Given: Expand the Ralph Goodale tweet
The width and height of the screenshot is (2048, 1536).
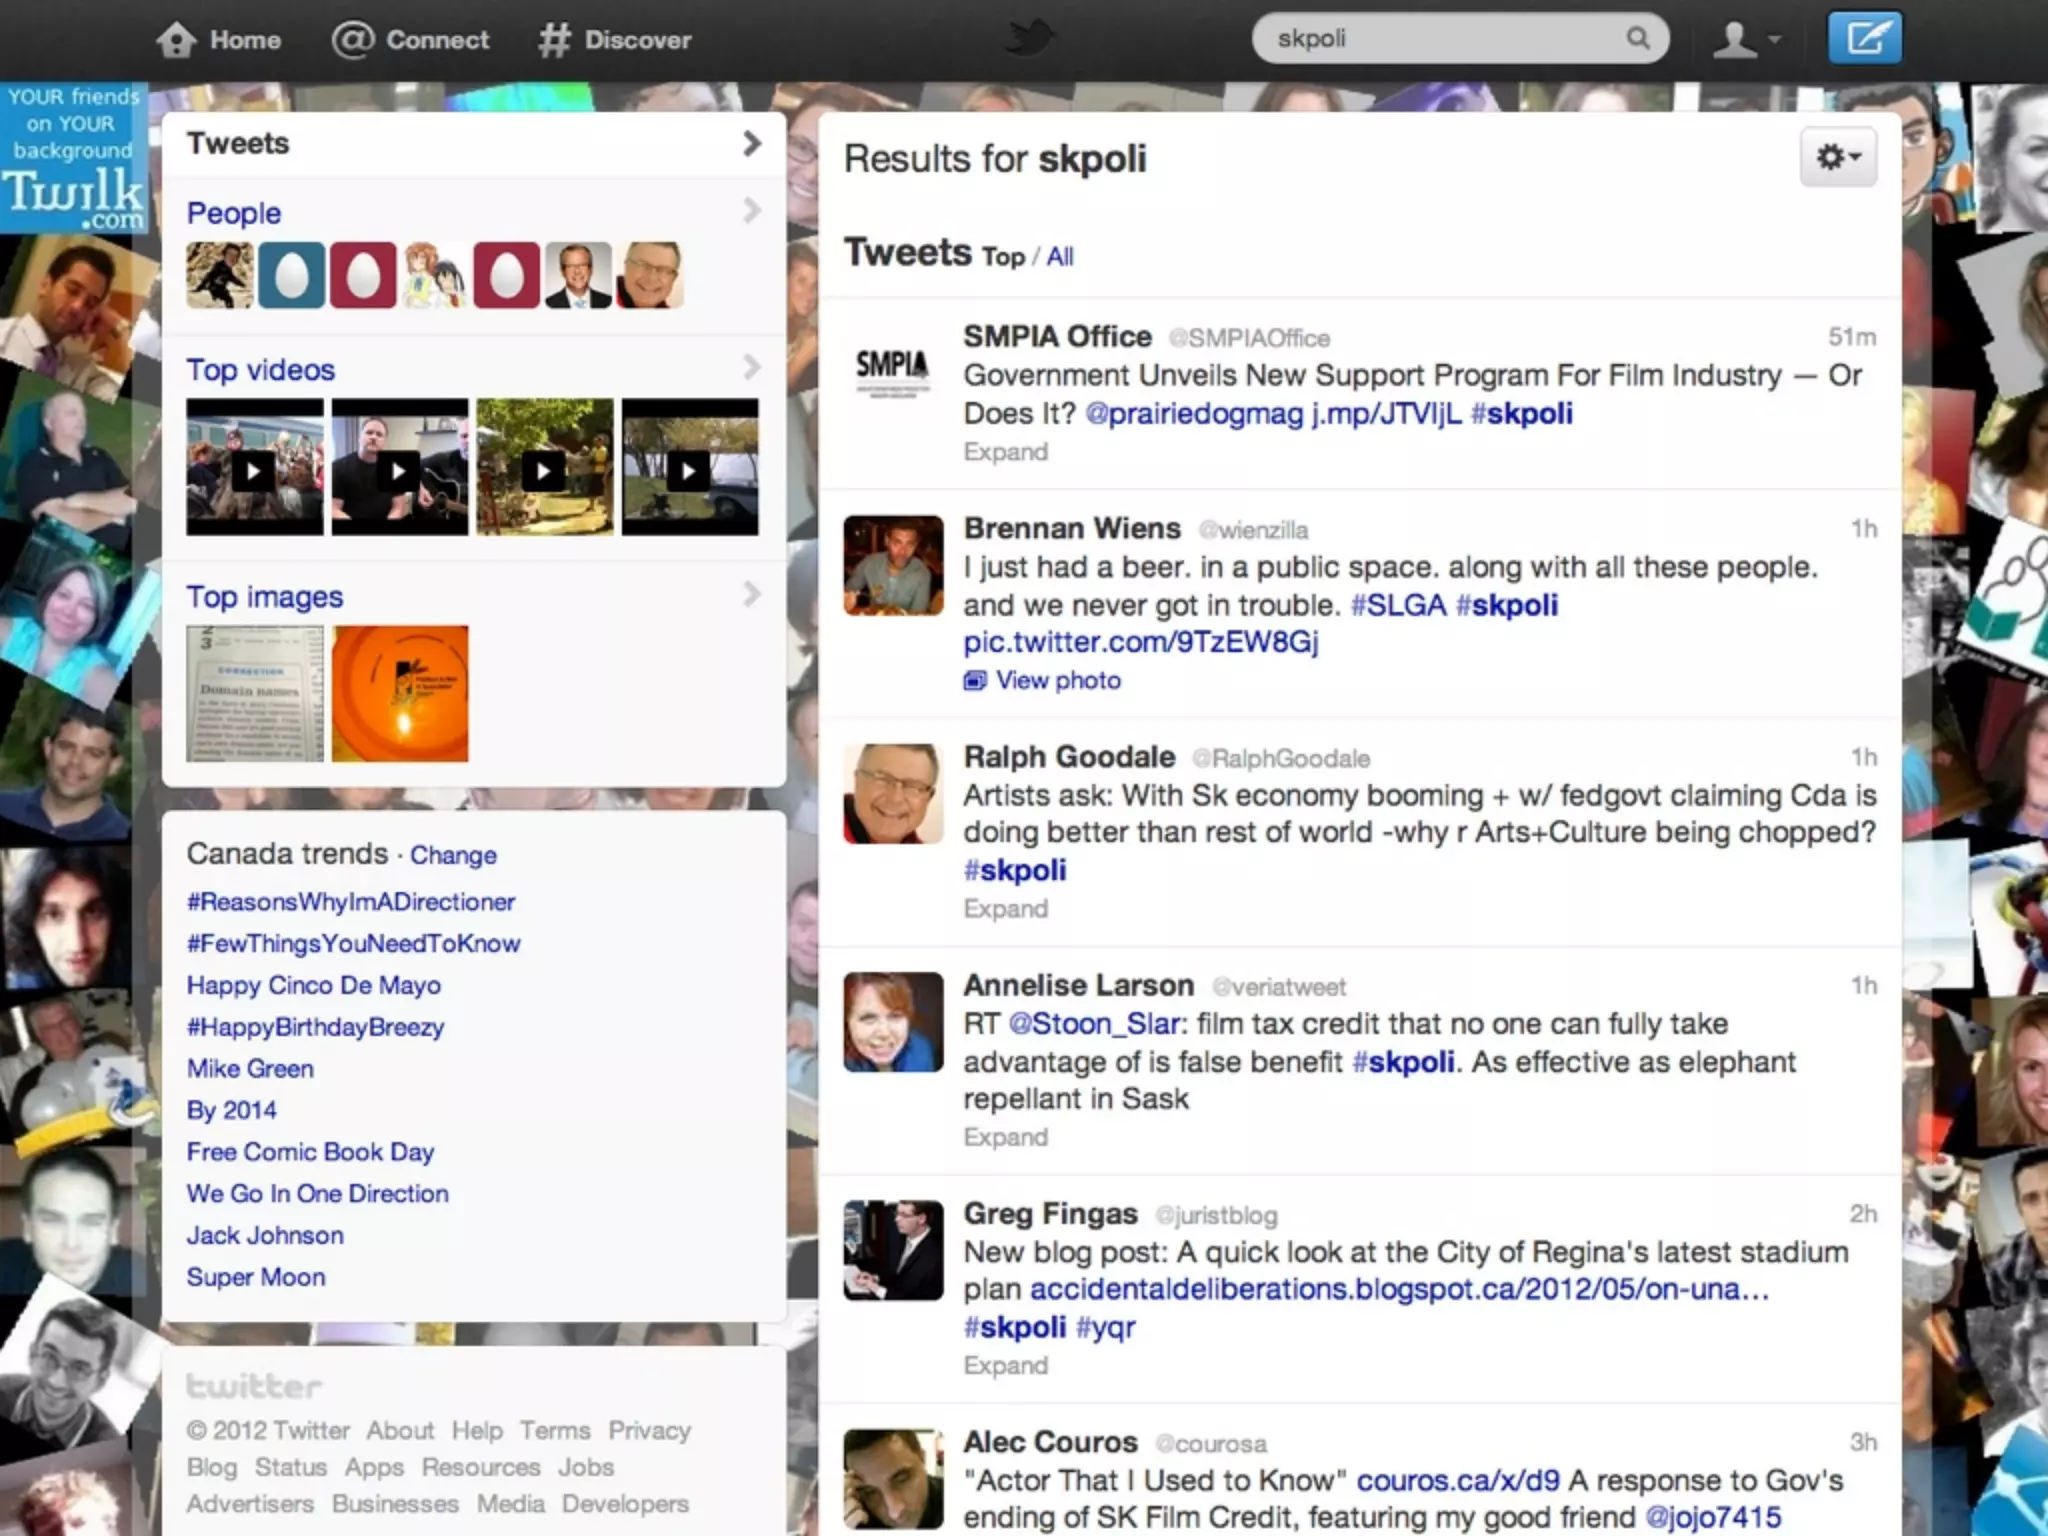Looking at the screenshot, I should point(1005,909).
